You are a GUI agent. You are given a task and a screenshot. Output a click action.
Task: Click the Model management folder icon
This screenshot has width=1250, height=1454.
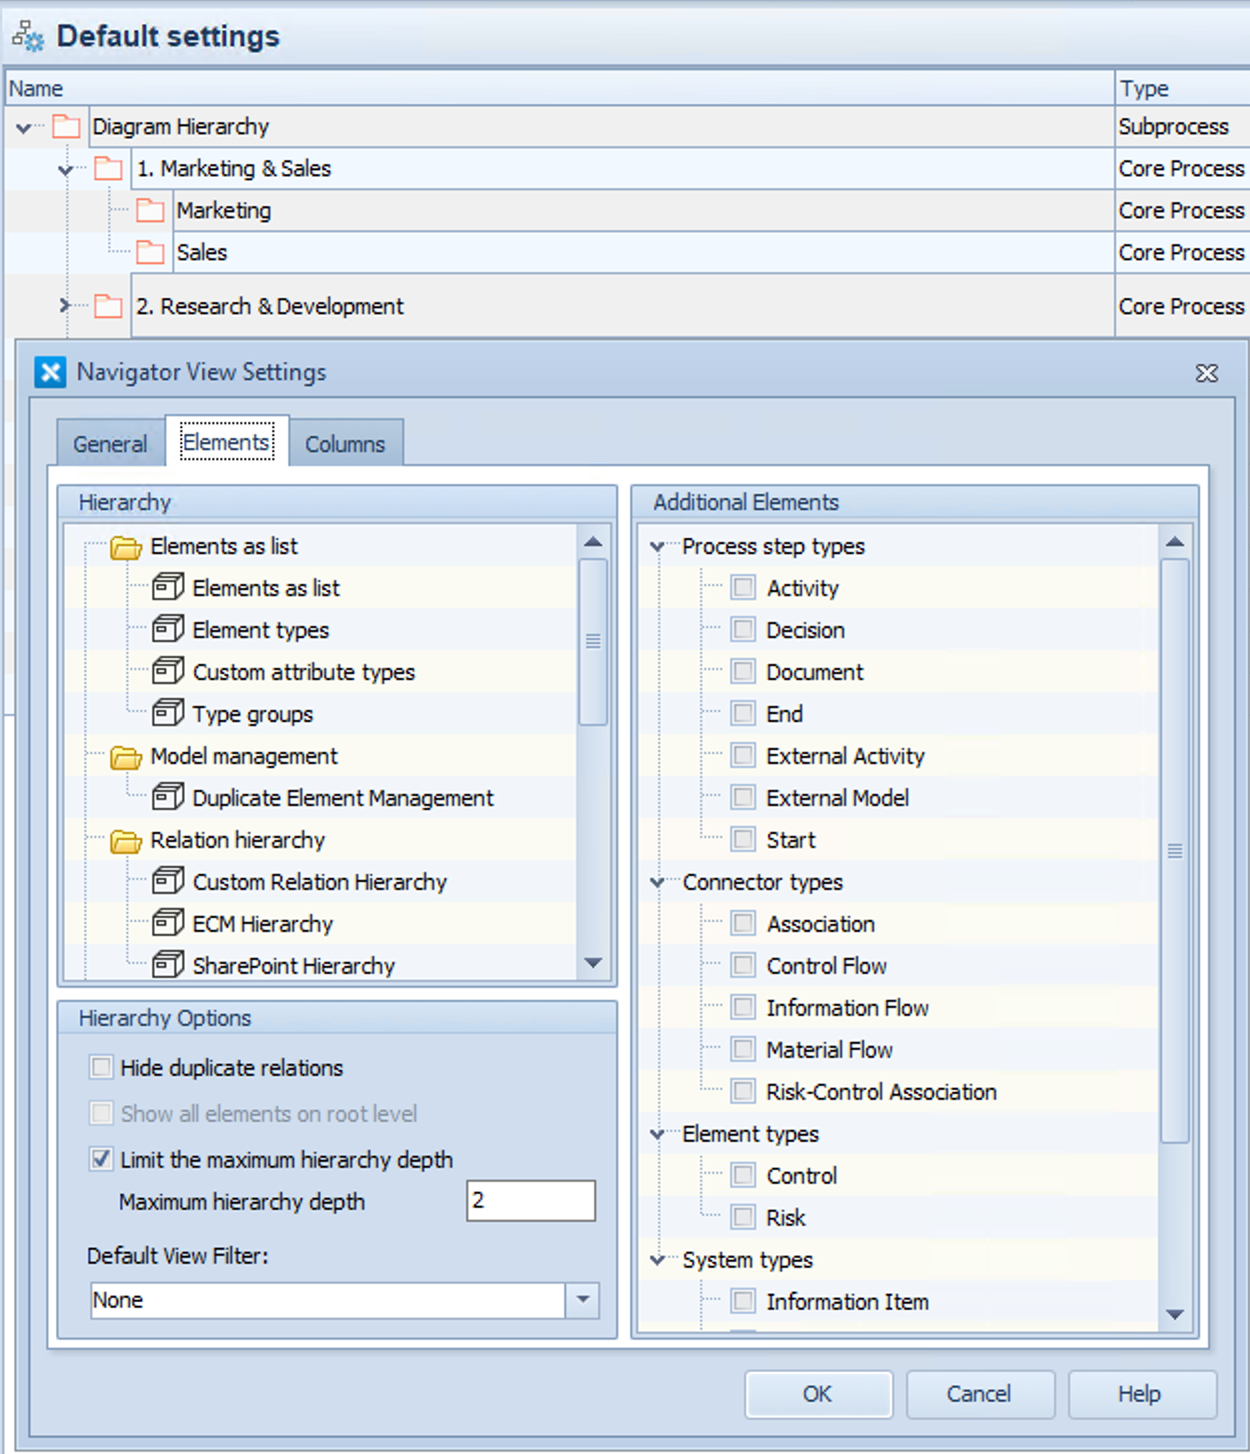(126, 757)
